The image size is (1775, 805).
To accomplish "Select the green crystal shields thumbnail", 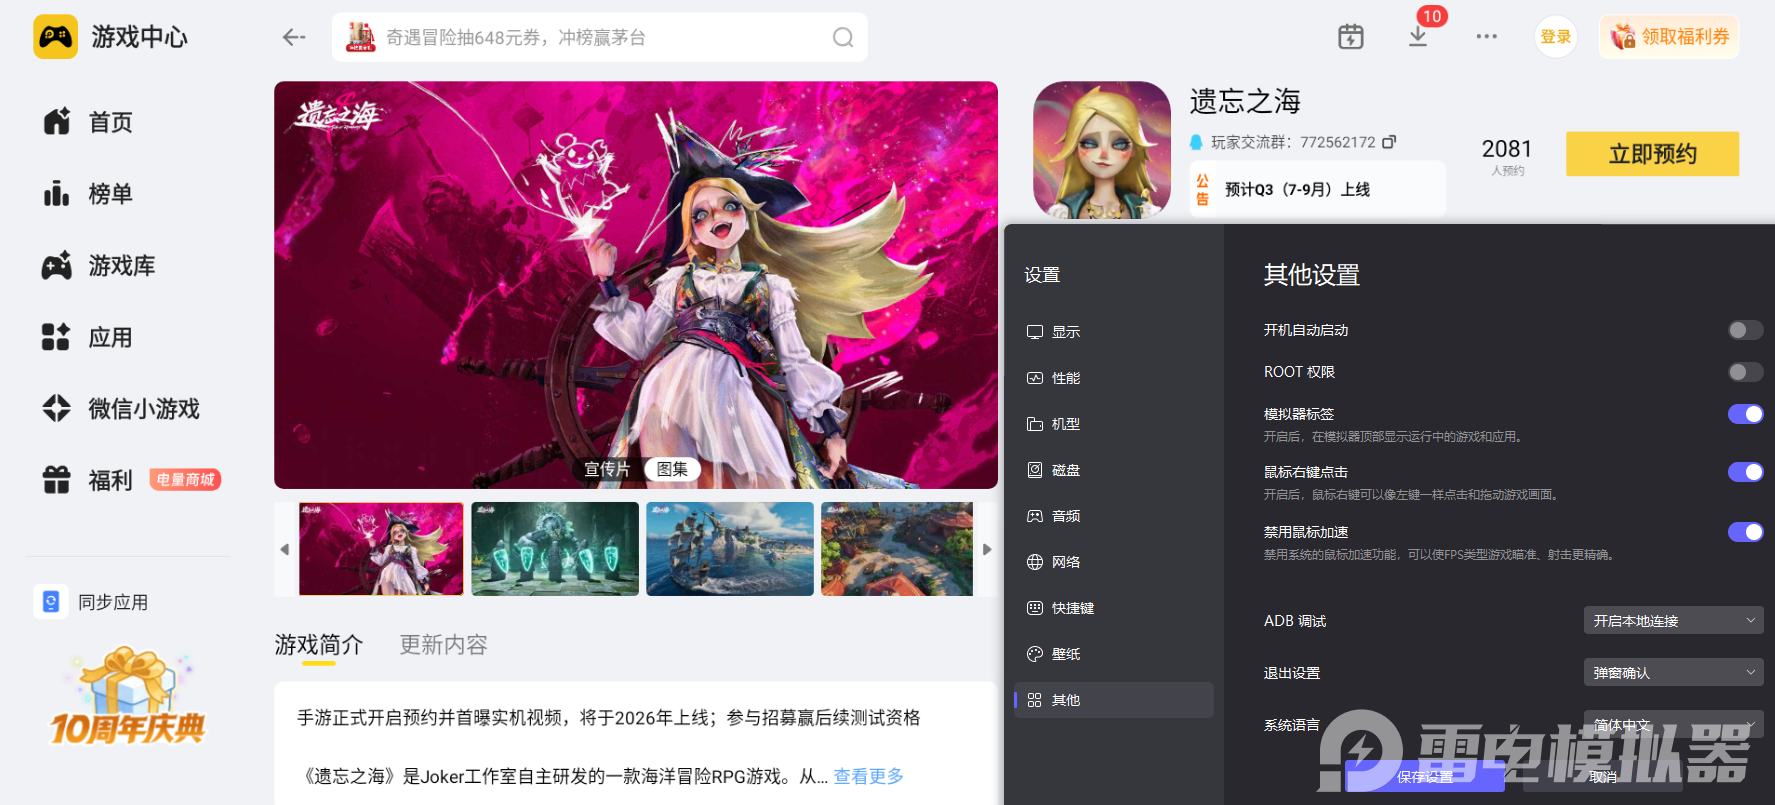I will [555, 549].
